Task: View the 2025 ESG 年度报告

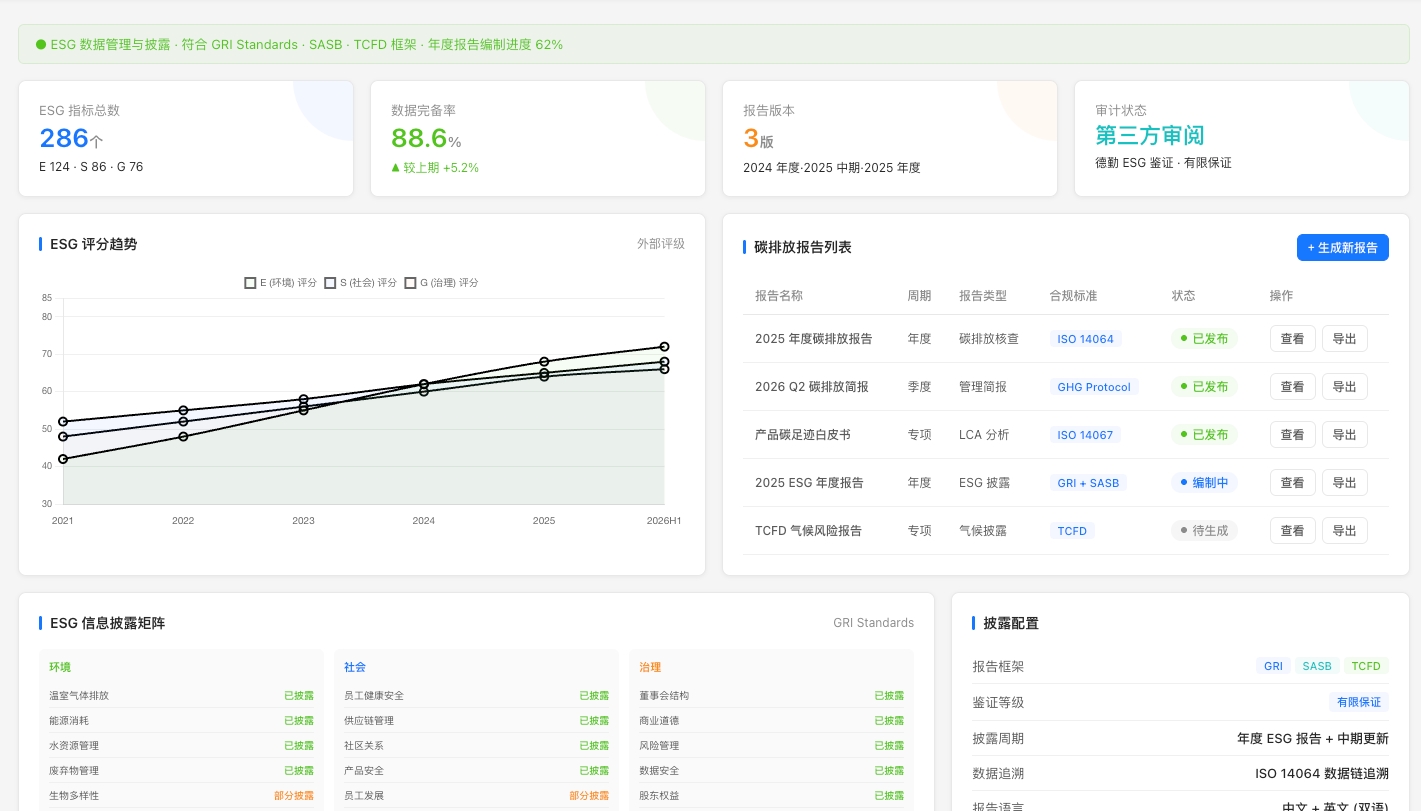Action: (x=1292, y=483)
